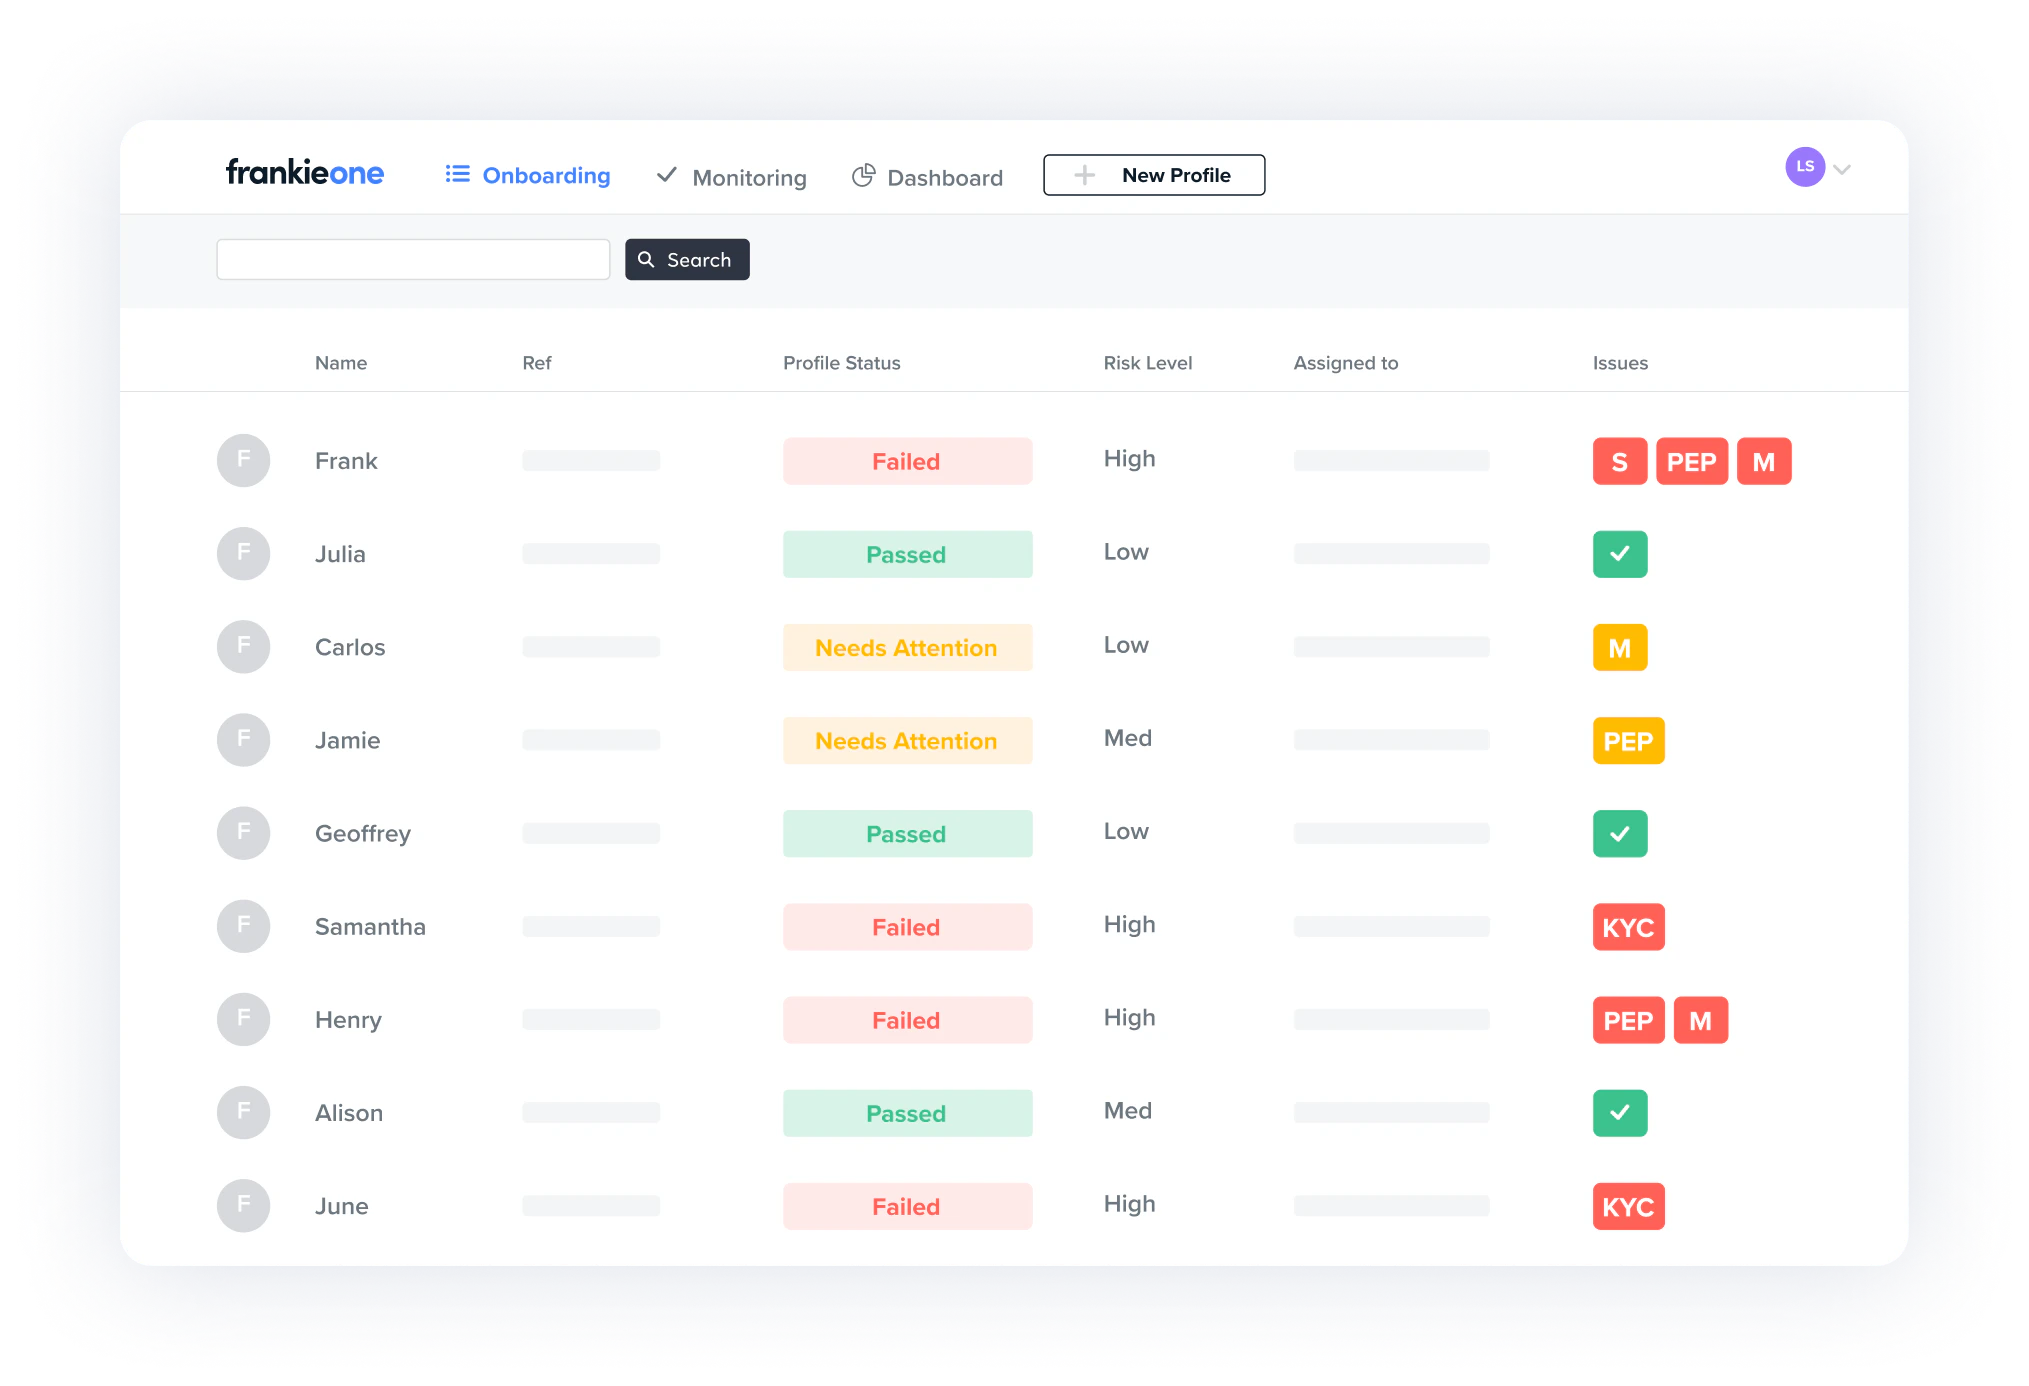Click Geoffrey's Passed status label
Screen dimensions: 2029x1386
pos(906,834)
